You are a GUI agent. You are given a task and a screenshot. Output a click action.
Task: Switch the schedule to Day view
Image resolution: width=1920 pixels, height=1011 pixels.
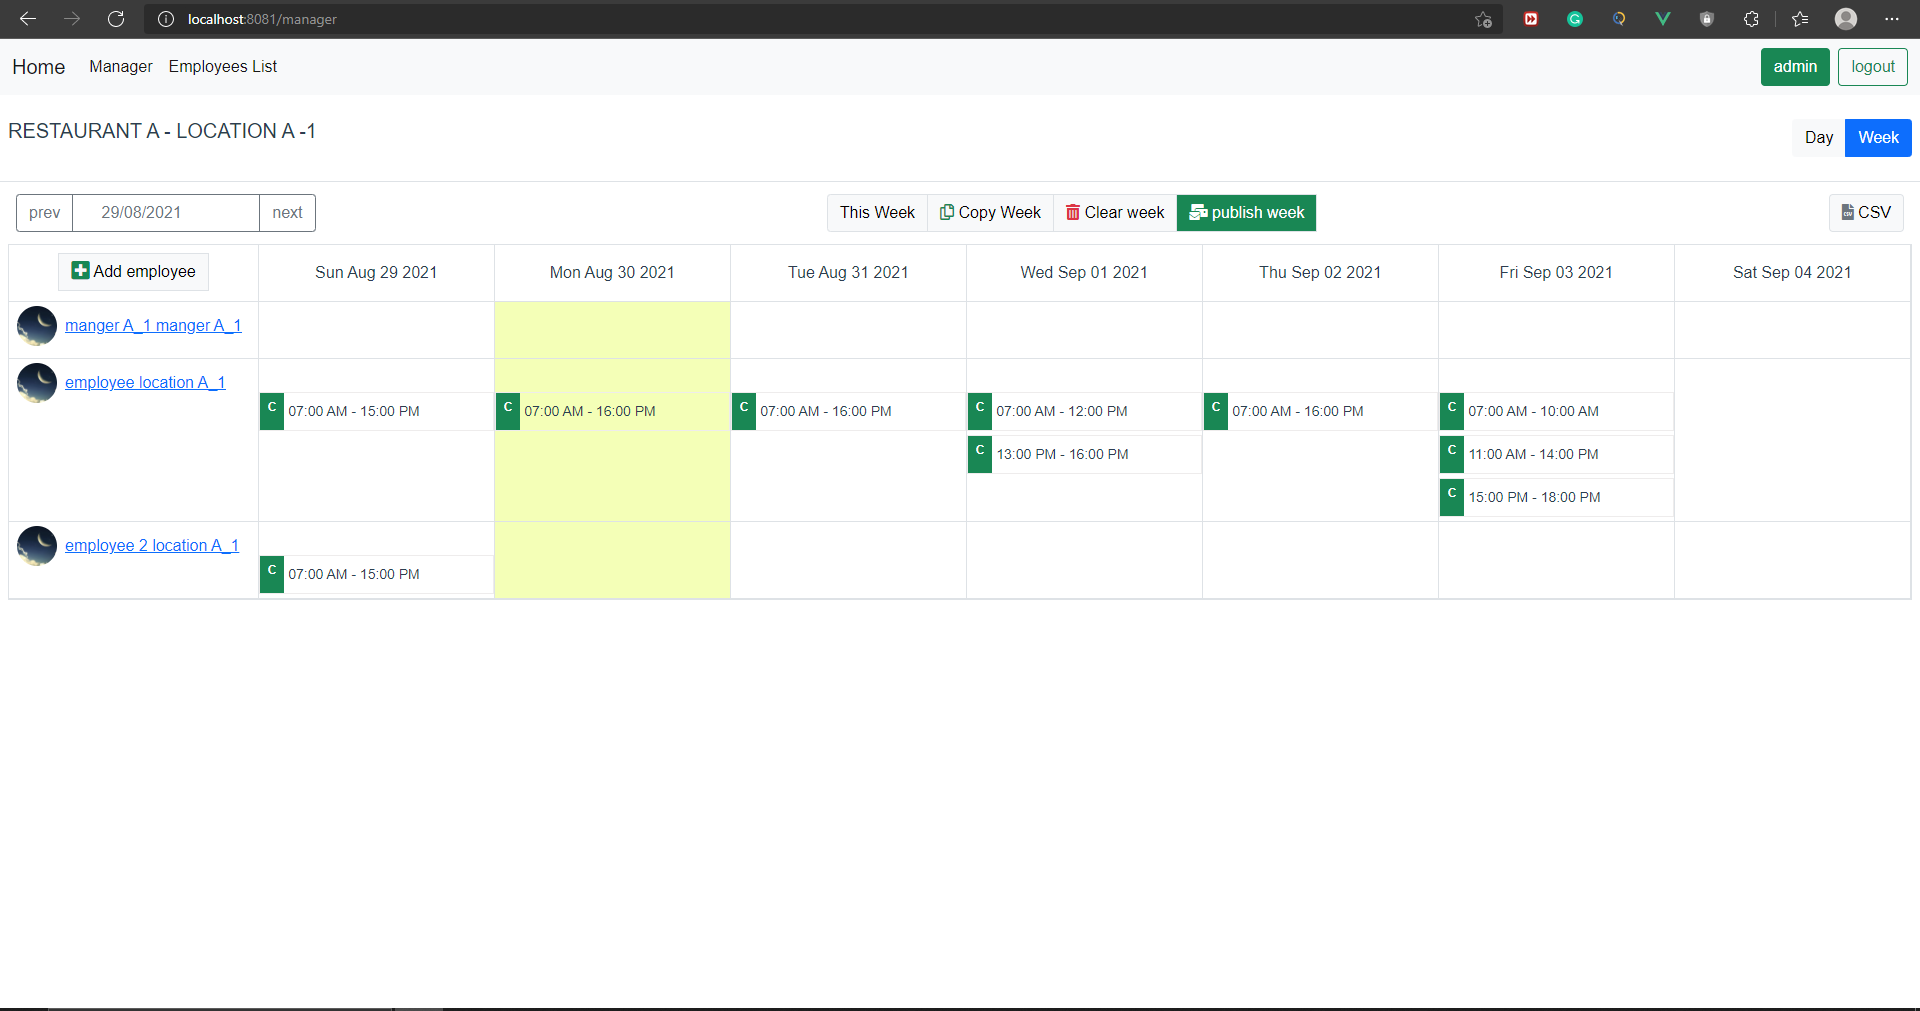click(1819, 137)
